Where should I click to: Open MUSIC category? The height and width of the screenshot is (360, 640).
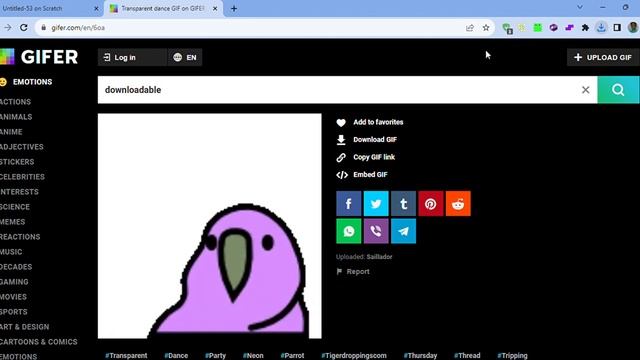coord(11,252)
